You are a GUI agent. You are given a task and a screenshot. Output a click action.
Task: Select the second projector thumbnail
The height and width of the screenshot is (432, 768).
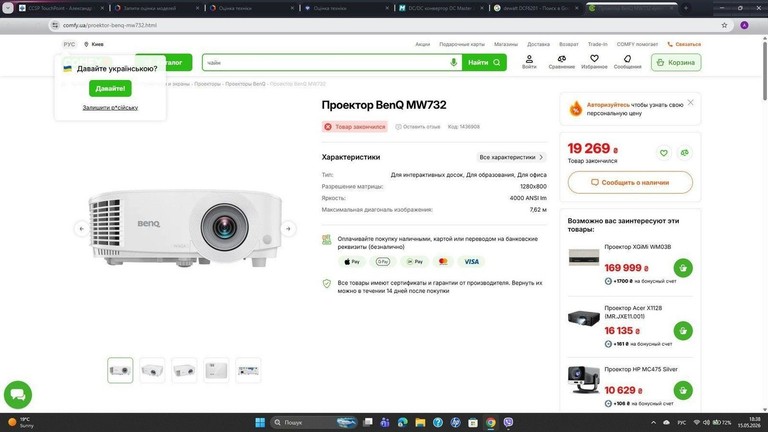[x=152, y=370]
